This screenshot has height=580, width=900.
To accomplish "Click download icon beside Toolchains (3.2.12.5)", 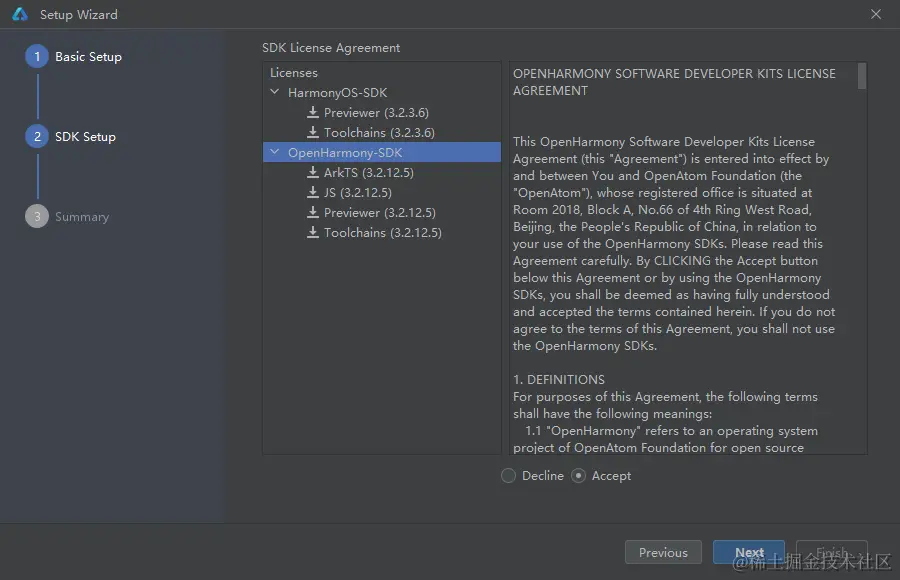I will 313,233.
